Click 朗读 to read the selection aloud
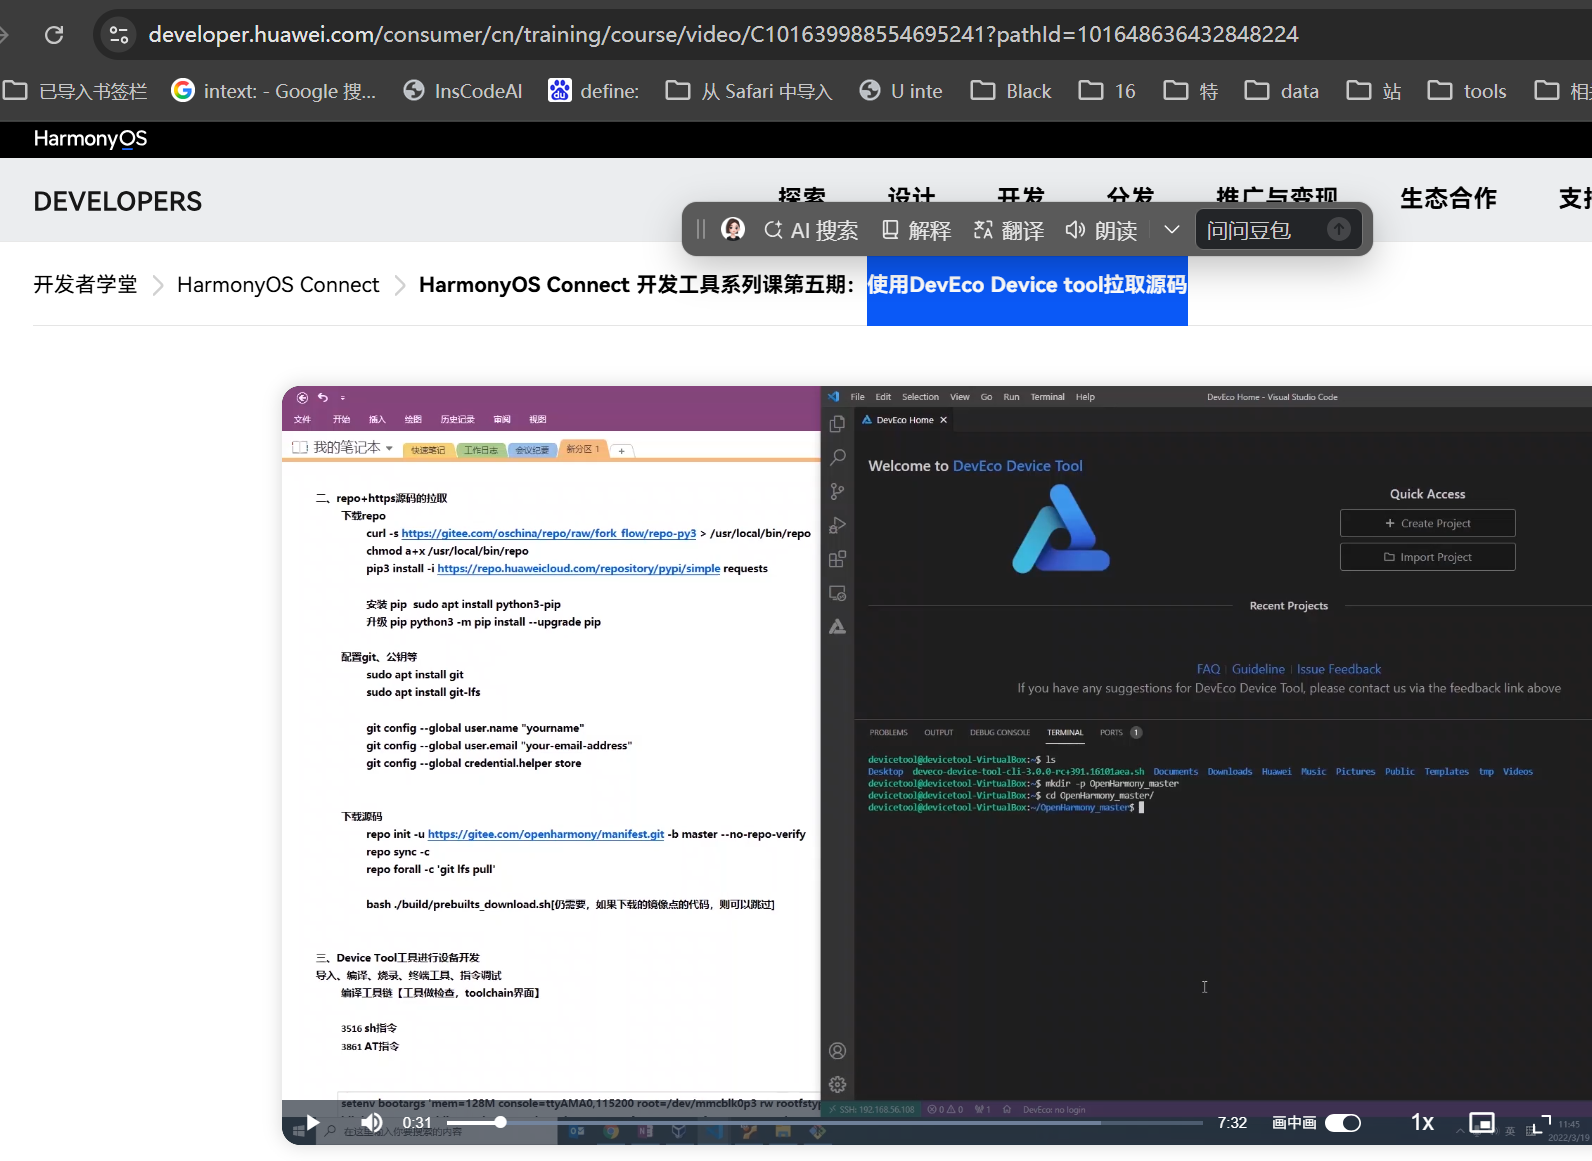This screenshot has width=1592, height=1161. coord(1101,230)
